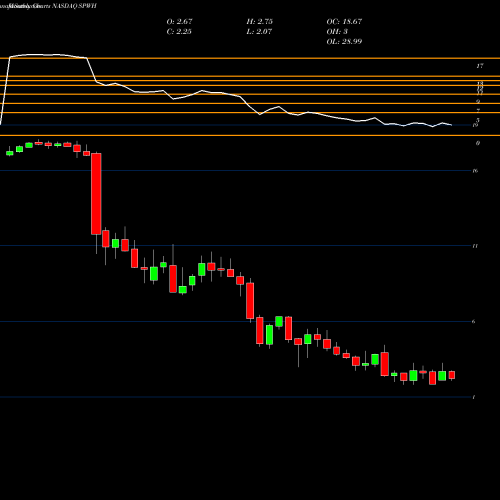Screen dimensions: 500x500
Task: Click the '1' price axis label
Action: tap(474, 397)
